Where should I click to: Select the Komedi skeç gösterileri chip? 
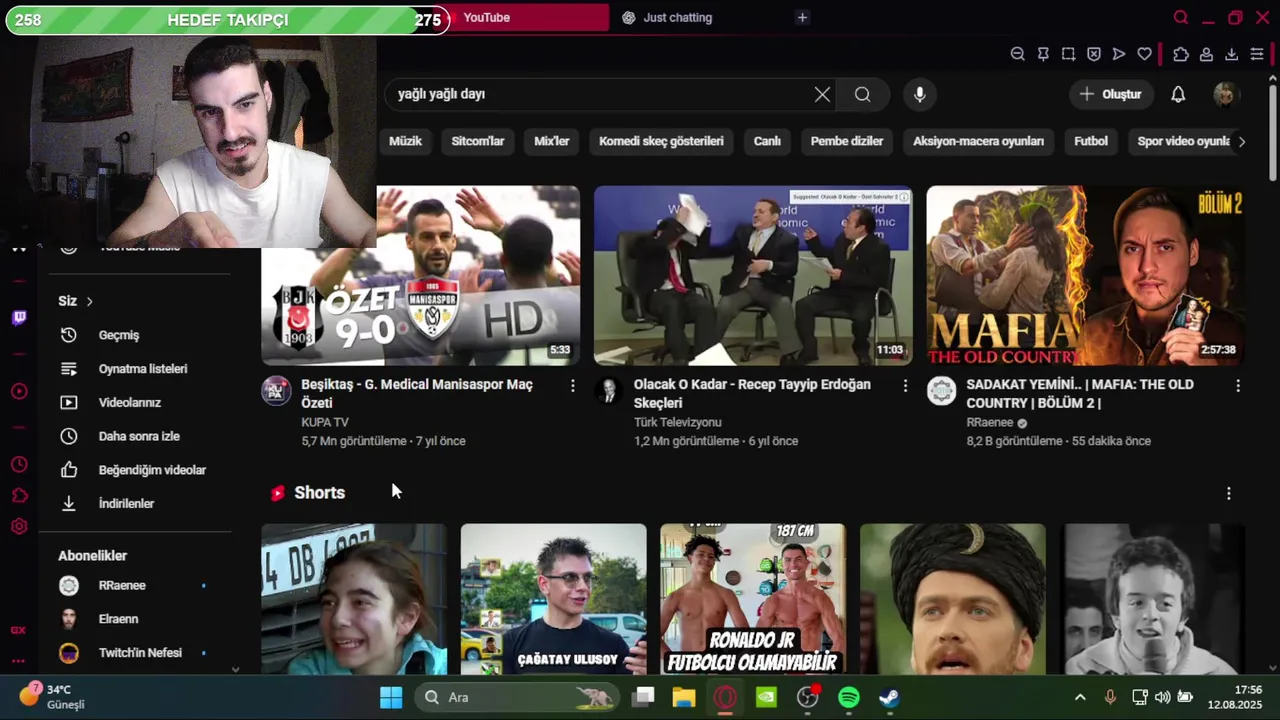(661, 141)
